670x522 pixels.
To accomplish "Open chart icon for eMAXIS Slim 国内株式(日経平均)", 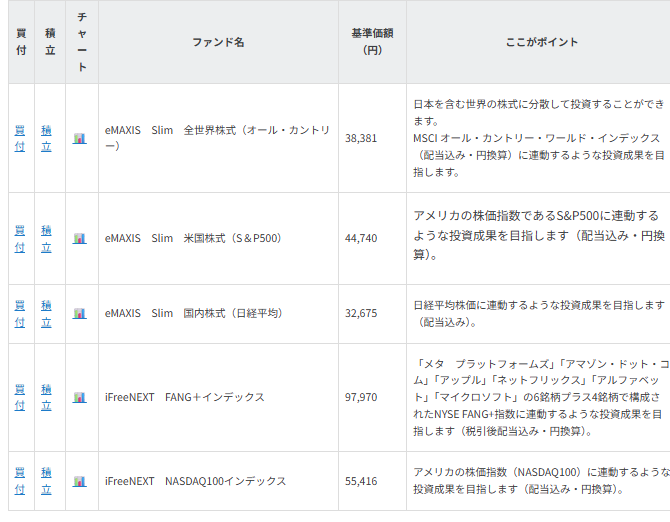I will (x=79, y=314).
